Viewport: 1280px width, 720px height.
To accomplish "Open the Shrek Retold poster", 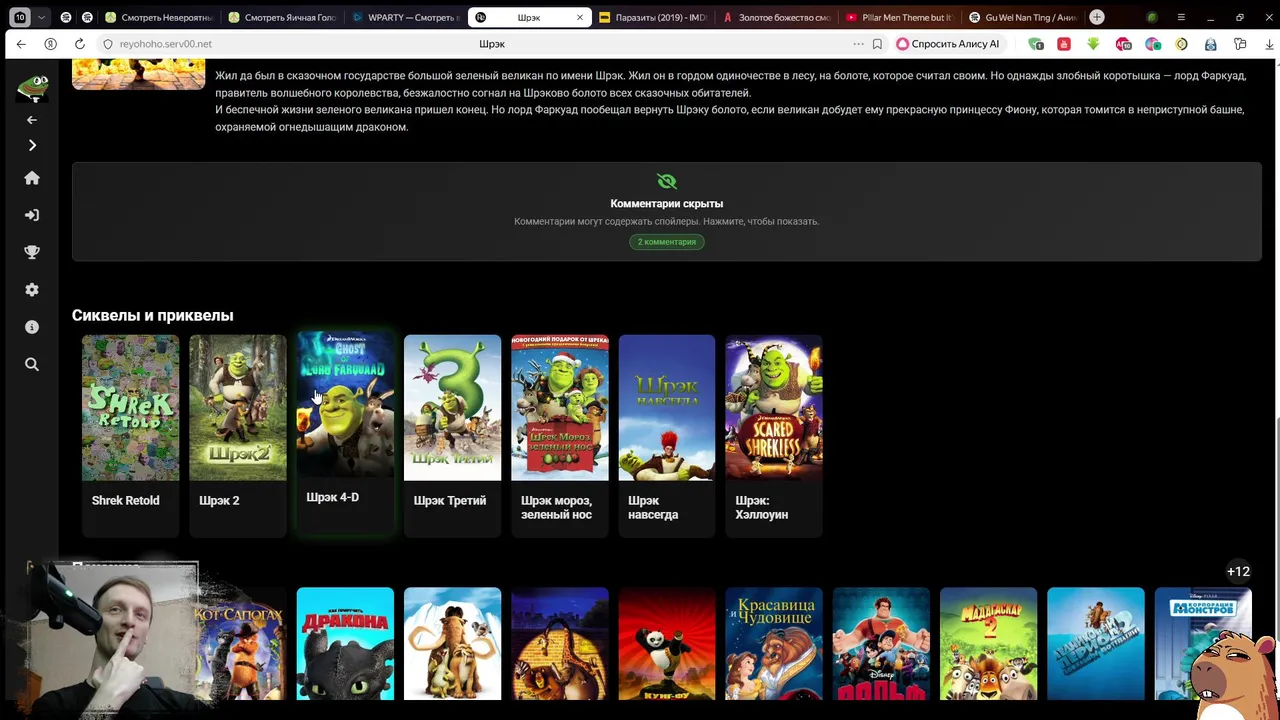I will [131, 408].
